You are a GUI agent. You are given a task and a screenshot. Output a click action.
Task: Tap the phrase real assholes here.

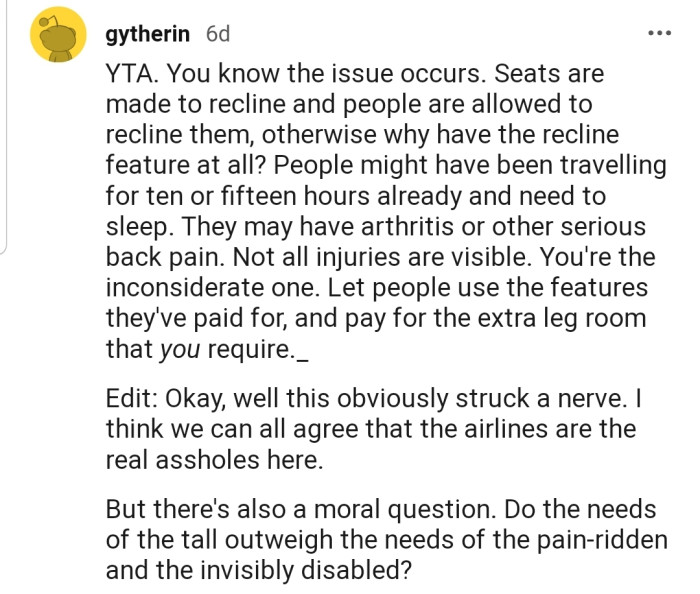click(x=214, y=460)
